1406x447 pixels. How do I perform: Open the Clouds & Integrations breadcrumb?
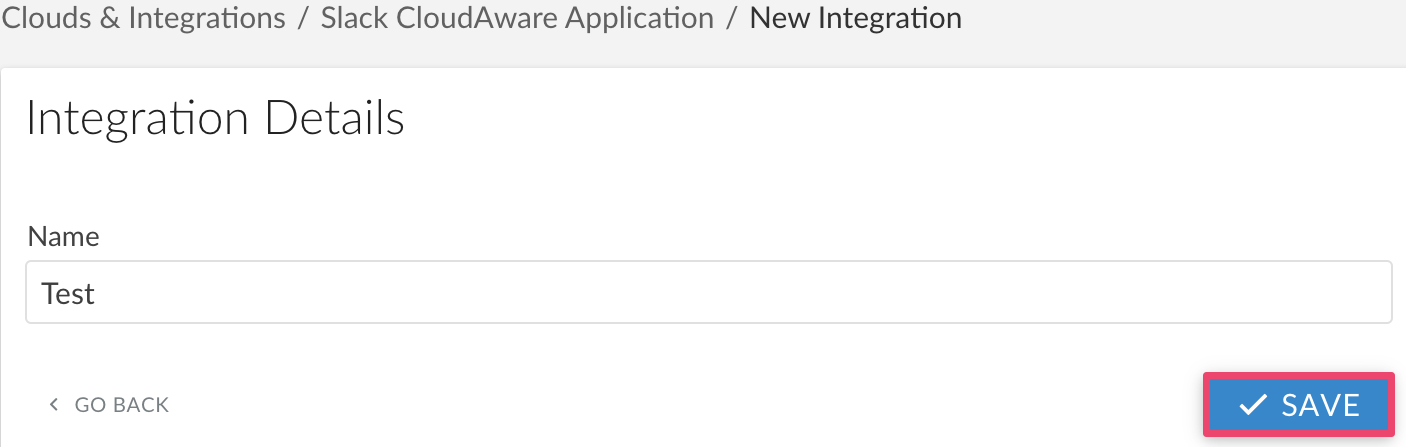tap(145, 18)
